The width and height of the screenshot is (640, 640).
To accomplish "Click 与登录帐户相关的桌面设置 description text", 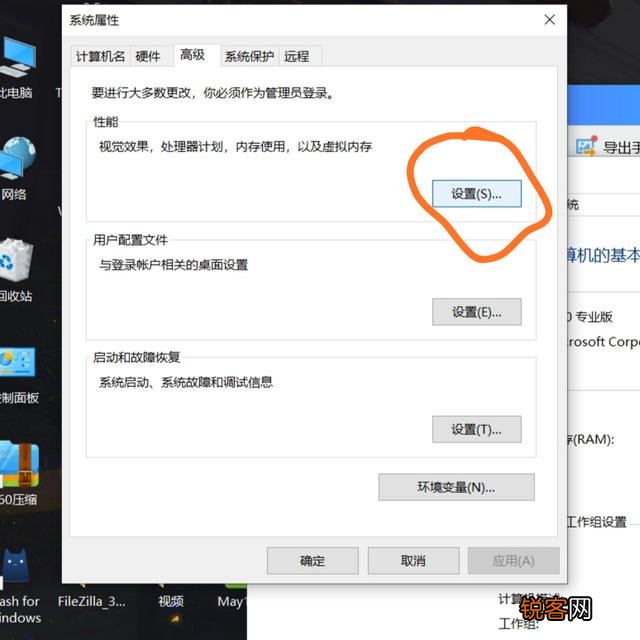I will [173, 264].
